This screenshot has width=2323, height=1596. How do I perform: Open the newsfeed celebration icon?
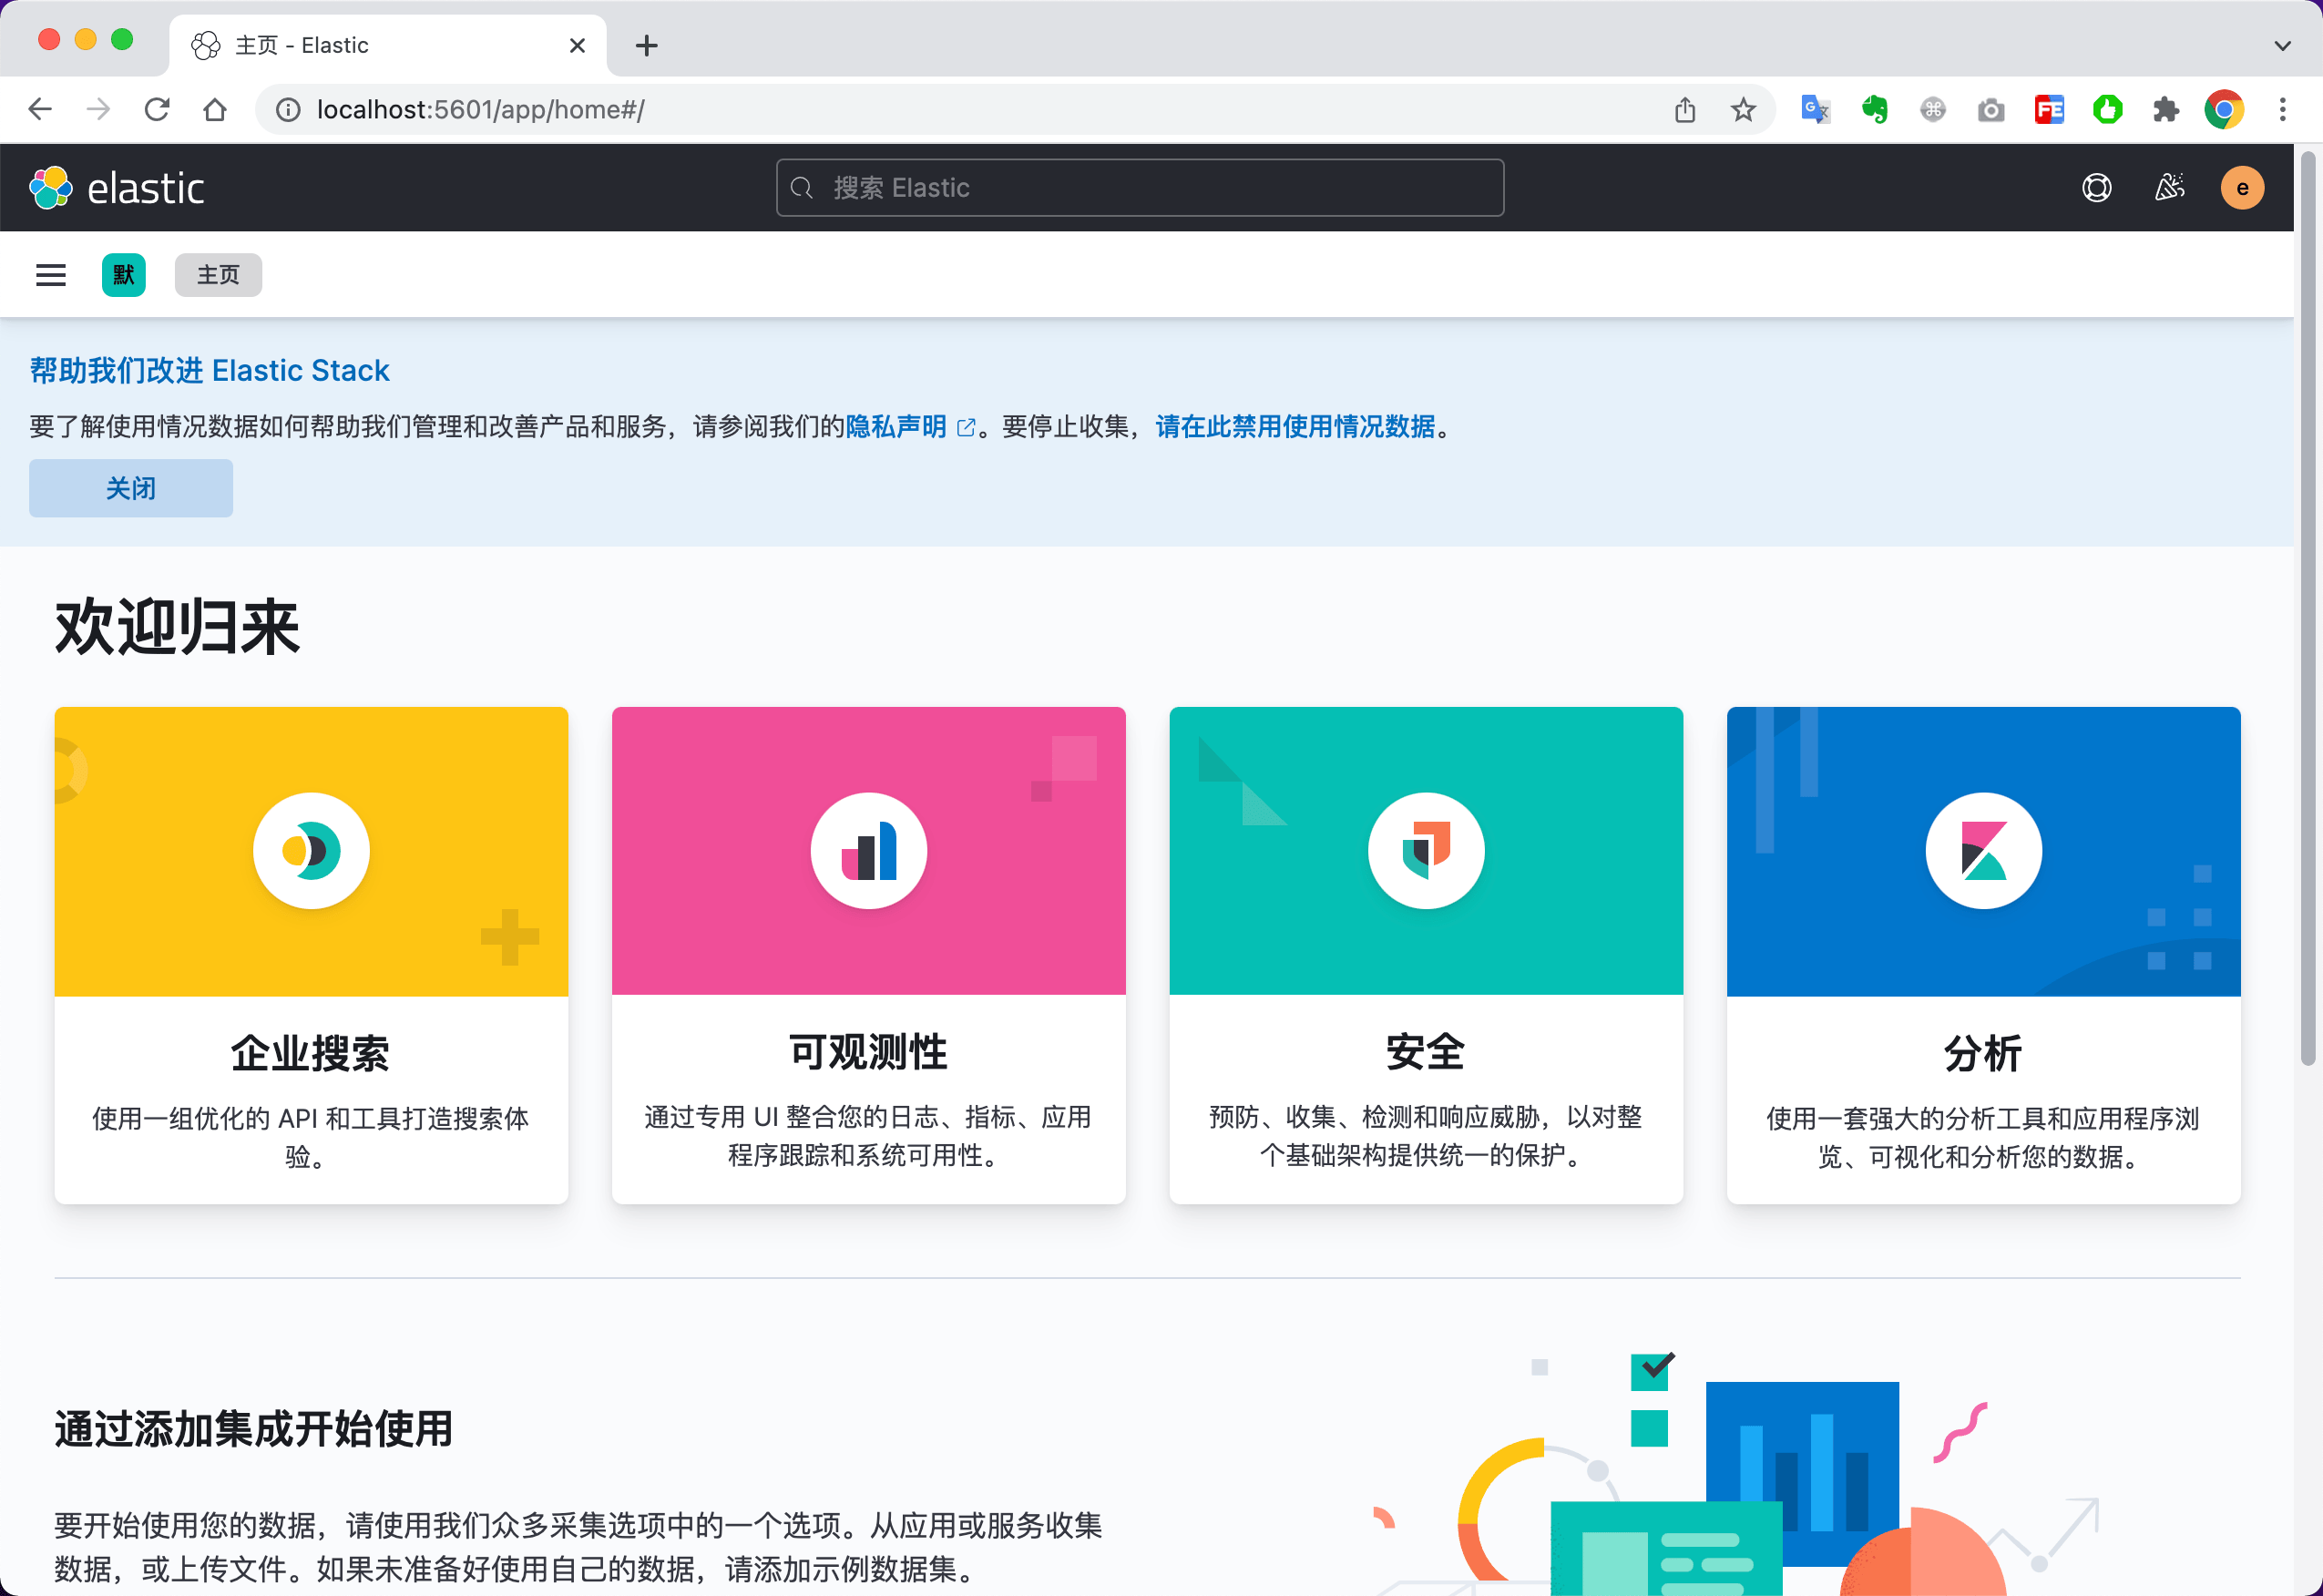pyautogui.click(x=2169, y=188)
